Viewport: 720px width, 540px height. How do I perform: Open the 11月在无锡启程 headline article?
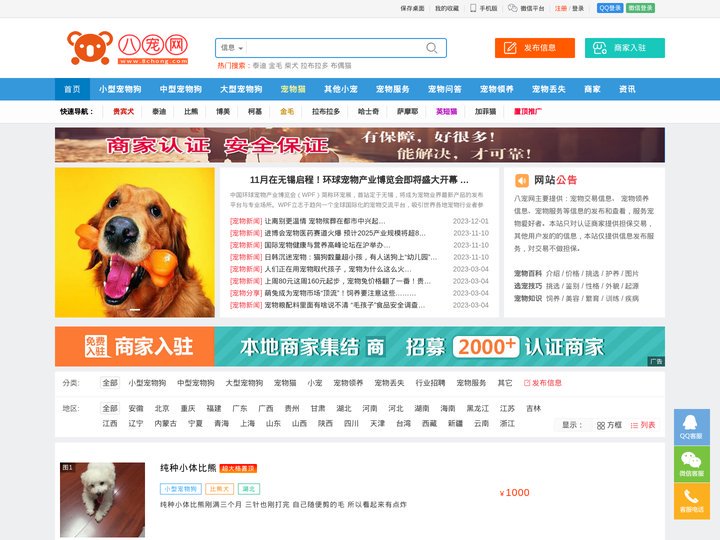(x=359, y=180)
